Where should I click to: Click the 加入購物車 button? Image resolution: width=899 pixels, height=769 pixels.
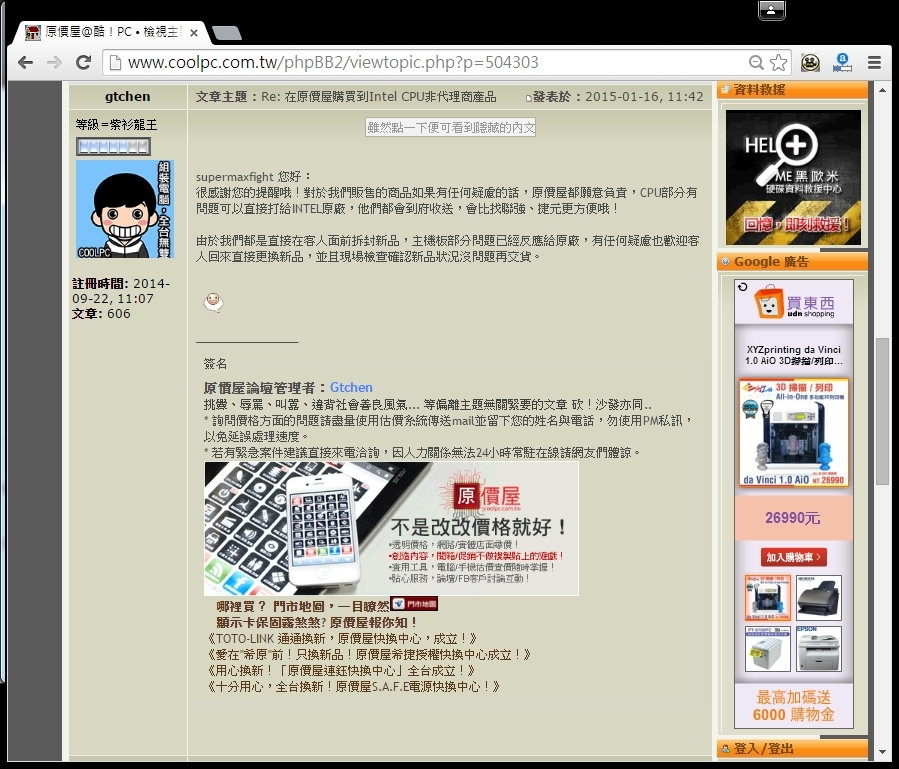click(794, 557)
